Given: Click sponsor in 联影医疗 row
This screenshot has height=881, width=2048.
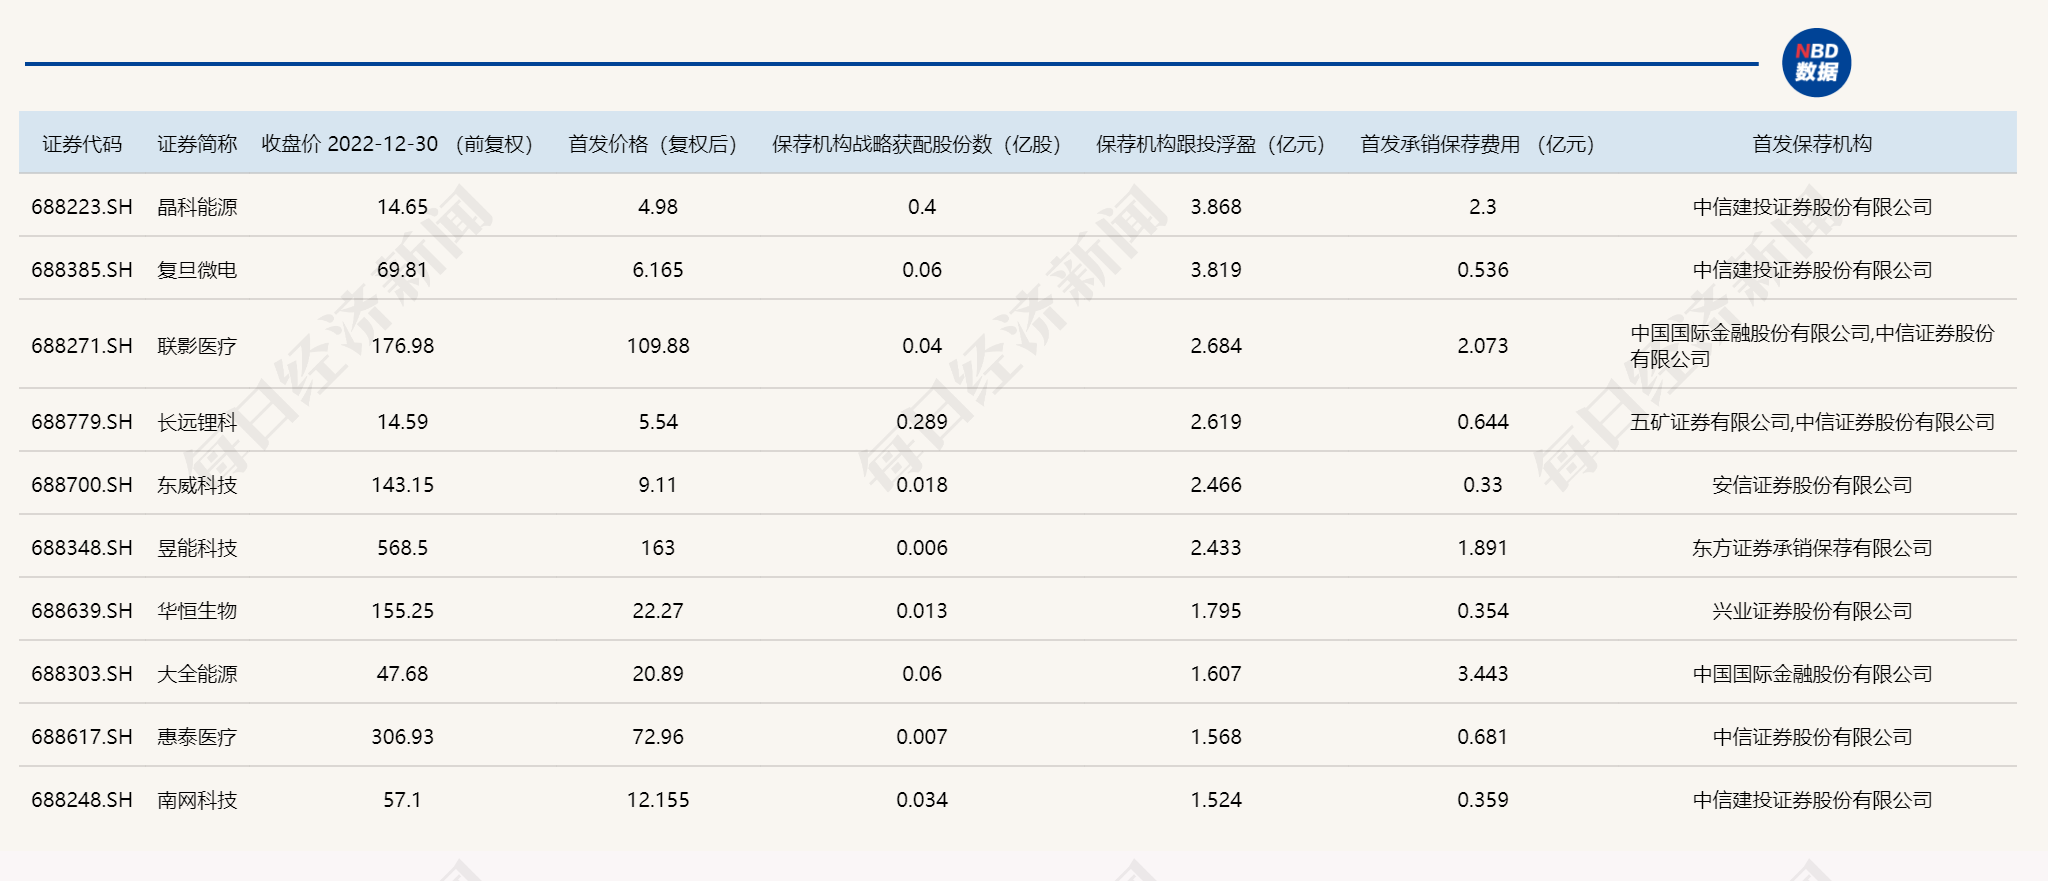Looking at the screenshot, I should click(x=1812, y=346).
